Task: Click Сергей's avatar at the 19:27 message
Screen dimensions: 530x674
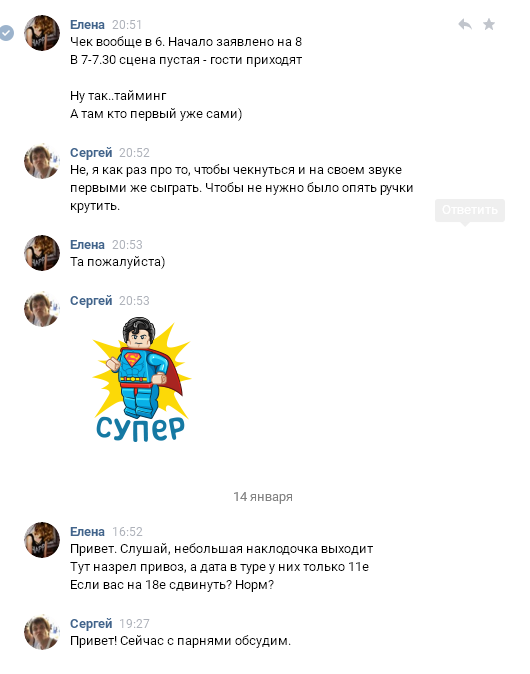Action: (42, 632)
